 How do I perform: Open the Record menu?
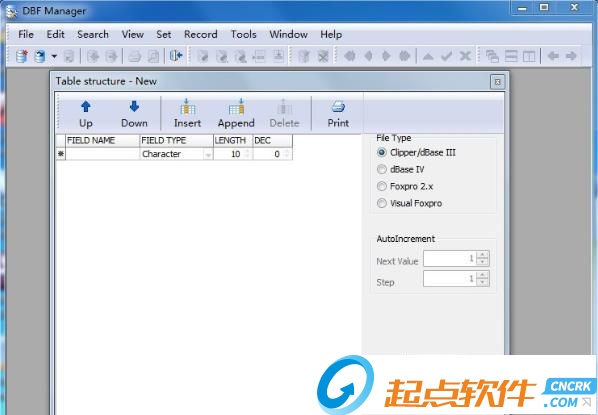pyautogui.click(x=201, y=34)
